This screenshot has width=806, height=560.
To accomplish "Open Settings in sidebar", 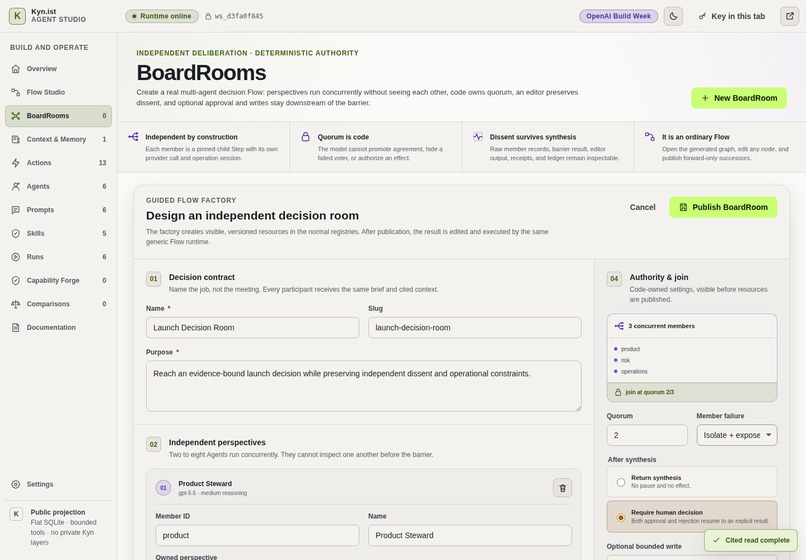I will pyautogui.click(x=58, y=484).
